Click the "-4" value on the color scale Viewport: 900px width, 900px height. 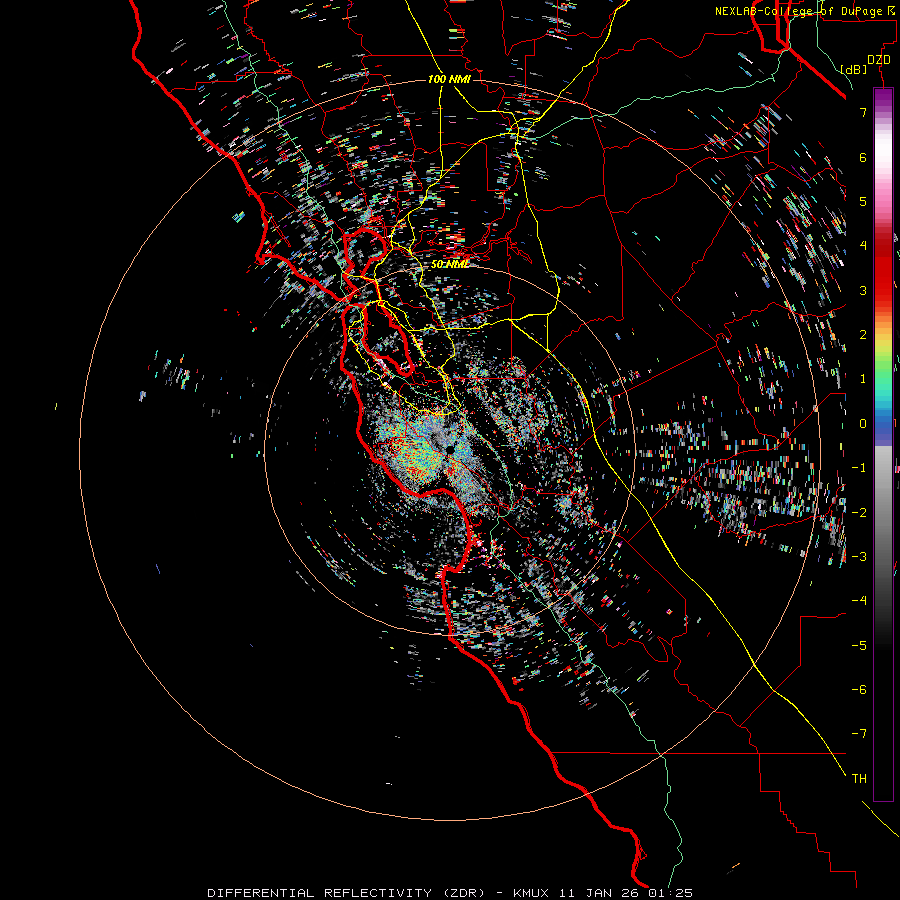point(859,601)
